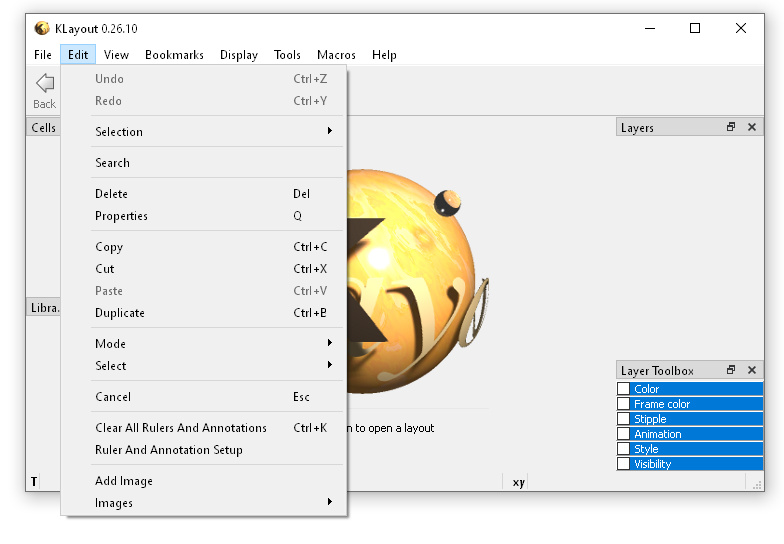Toggle the Animation section checkbox
This screenshot has height=544, width=784.
tap(624, 434)
